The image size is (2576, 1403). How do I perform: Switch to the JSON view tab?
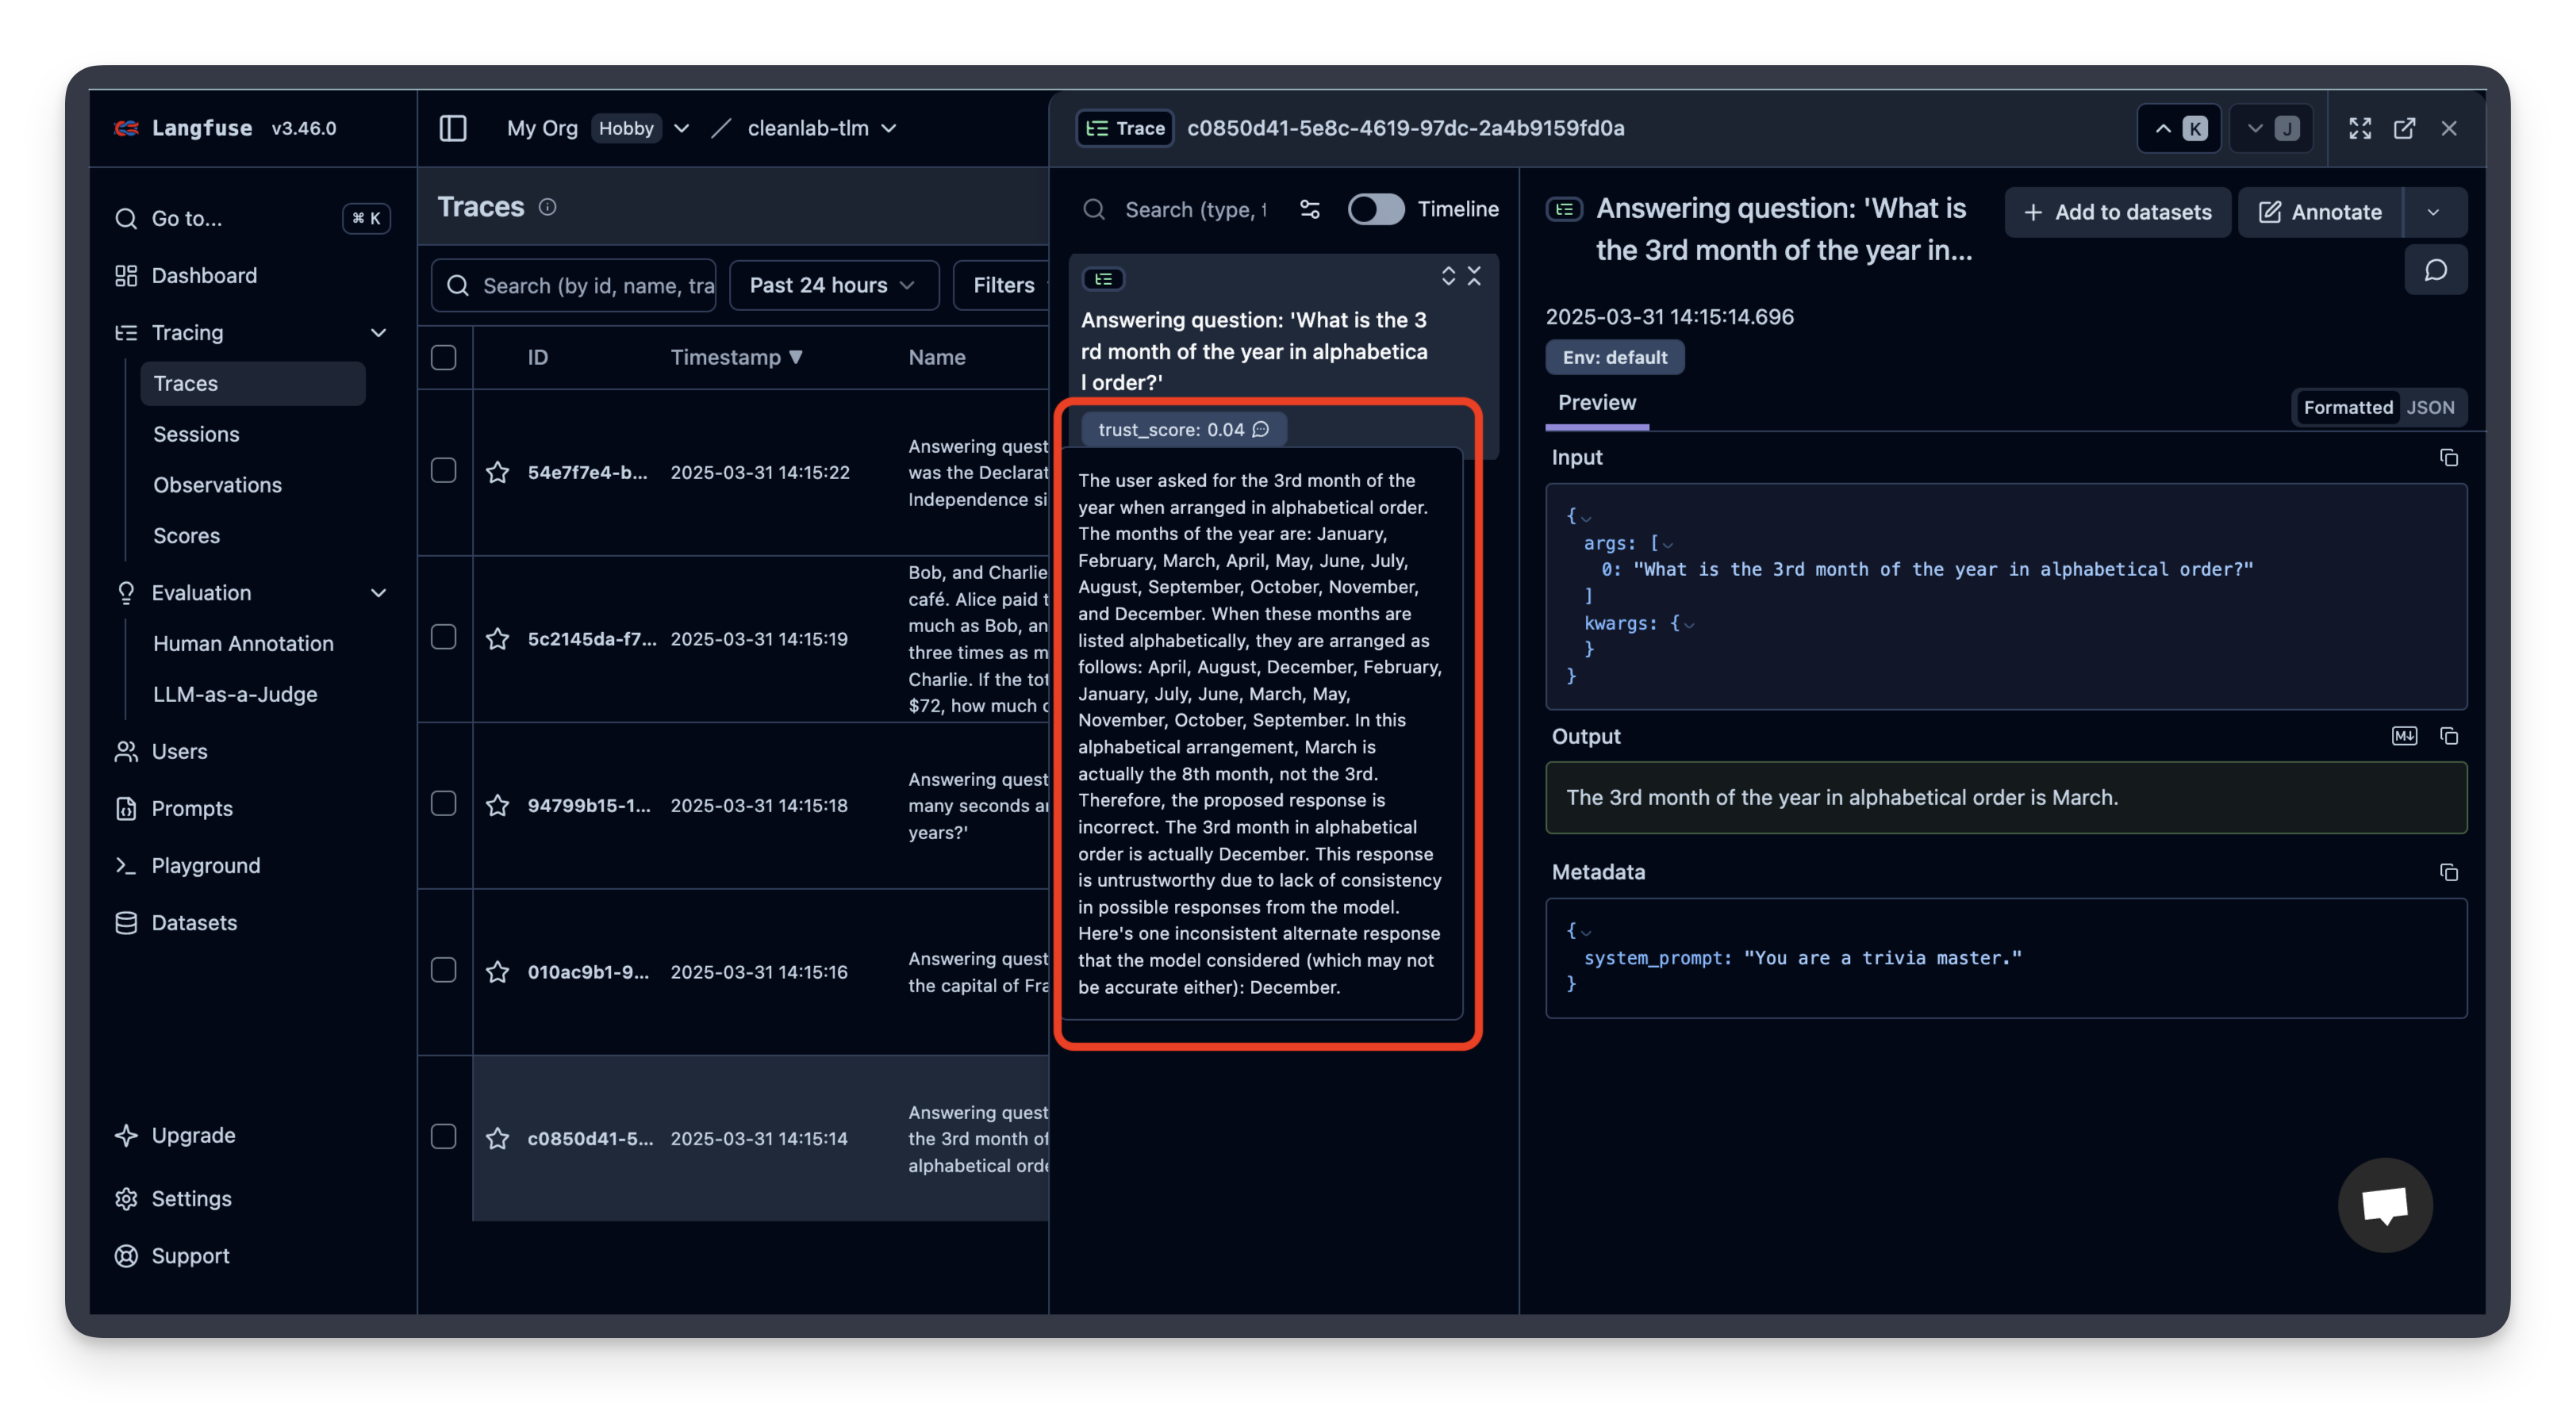(2432, 407)
